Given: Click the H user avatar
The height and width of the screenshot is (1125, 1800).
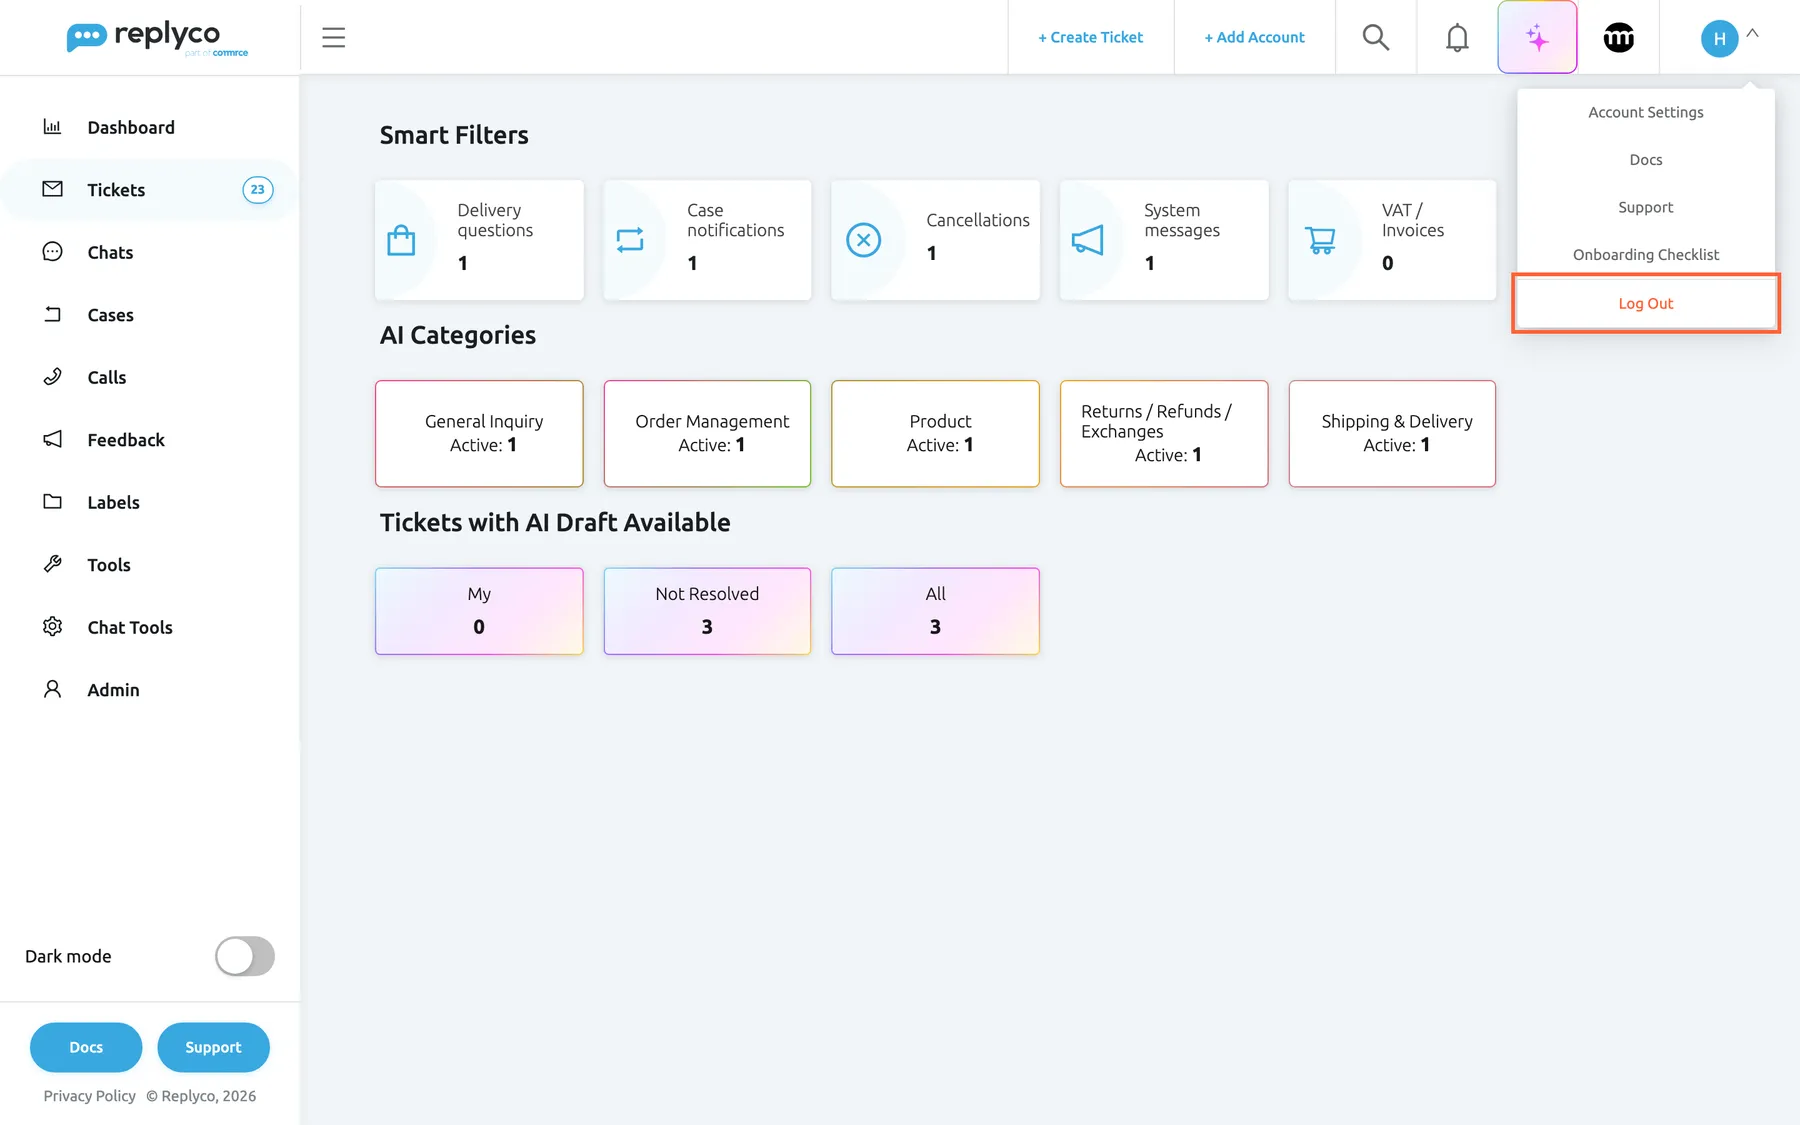Looking at the screenshot, I should pyautogui.click(x=1719, y=39).
